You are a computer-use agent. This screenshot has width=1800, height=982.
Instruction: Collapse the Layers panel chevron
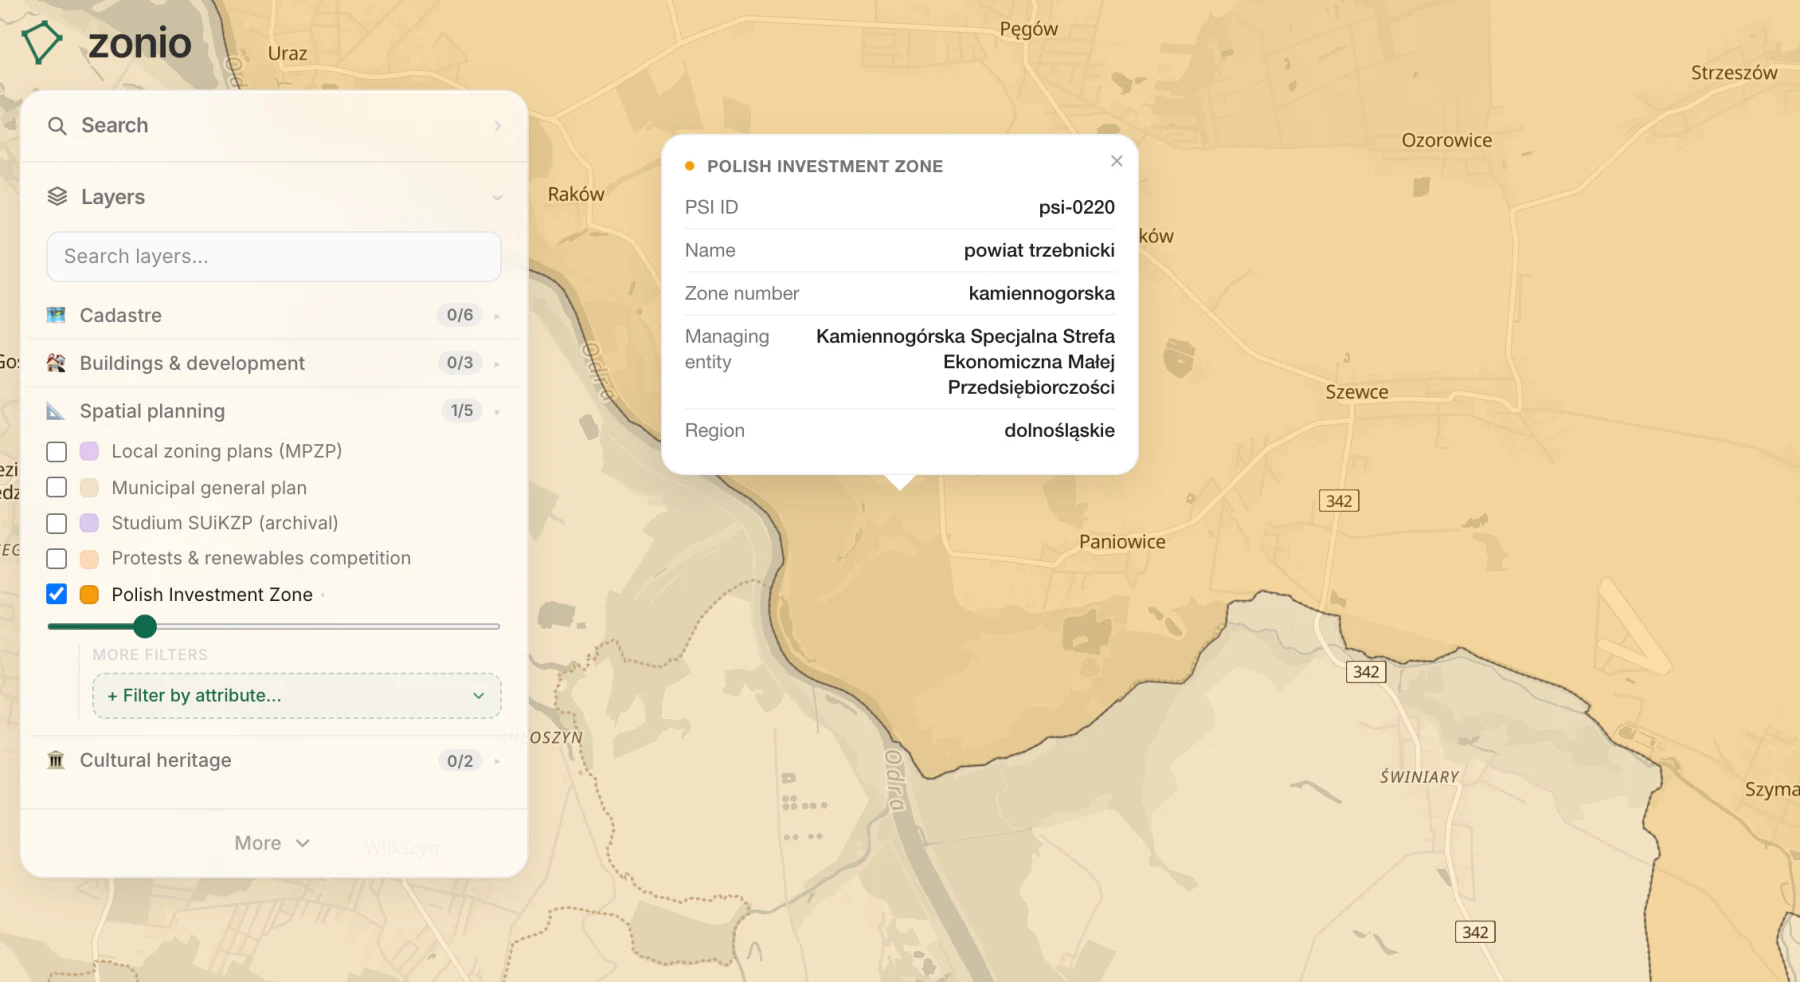[497, 198]
